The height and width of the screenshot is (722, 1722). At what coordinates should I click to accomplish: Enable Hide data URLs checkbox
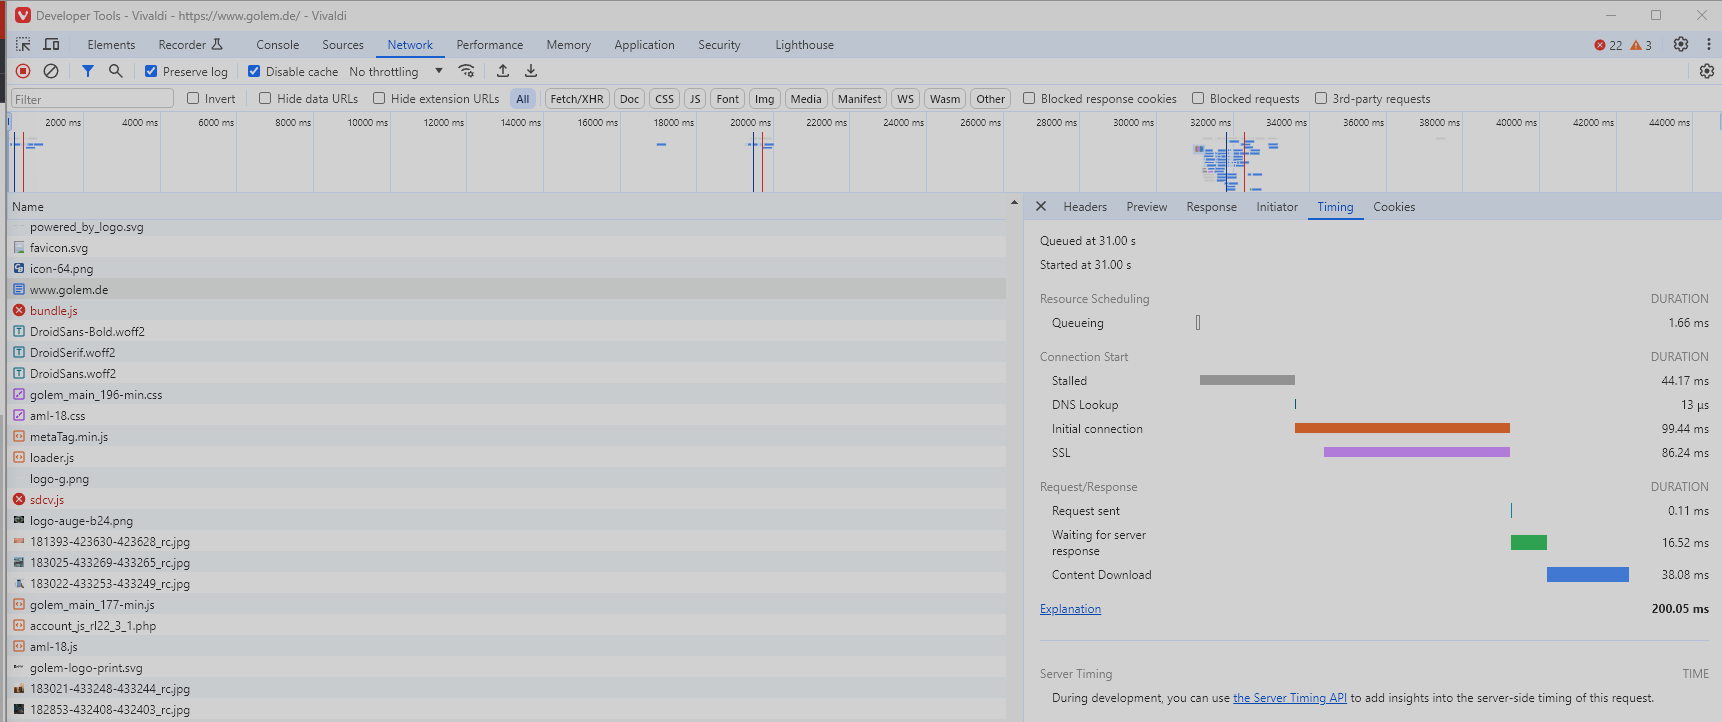click(265, 98)
